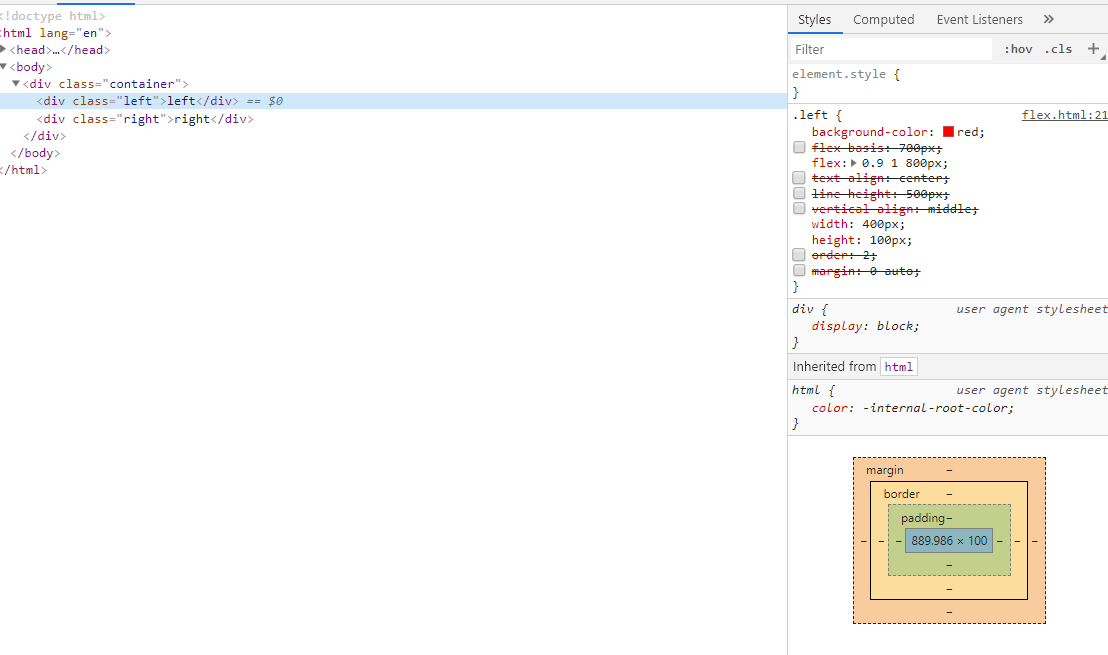Click the margin label in box model

click(x=885, y=470)
